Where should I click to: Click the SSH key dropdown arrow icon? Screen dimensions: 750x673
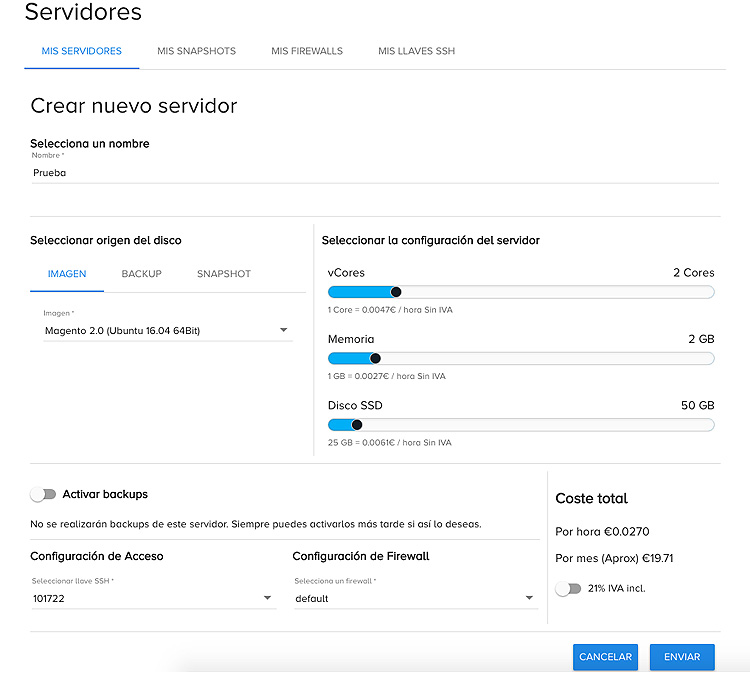[x=267, y=598]
